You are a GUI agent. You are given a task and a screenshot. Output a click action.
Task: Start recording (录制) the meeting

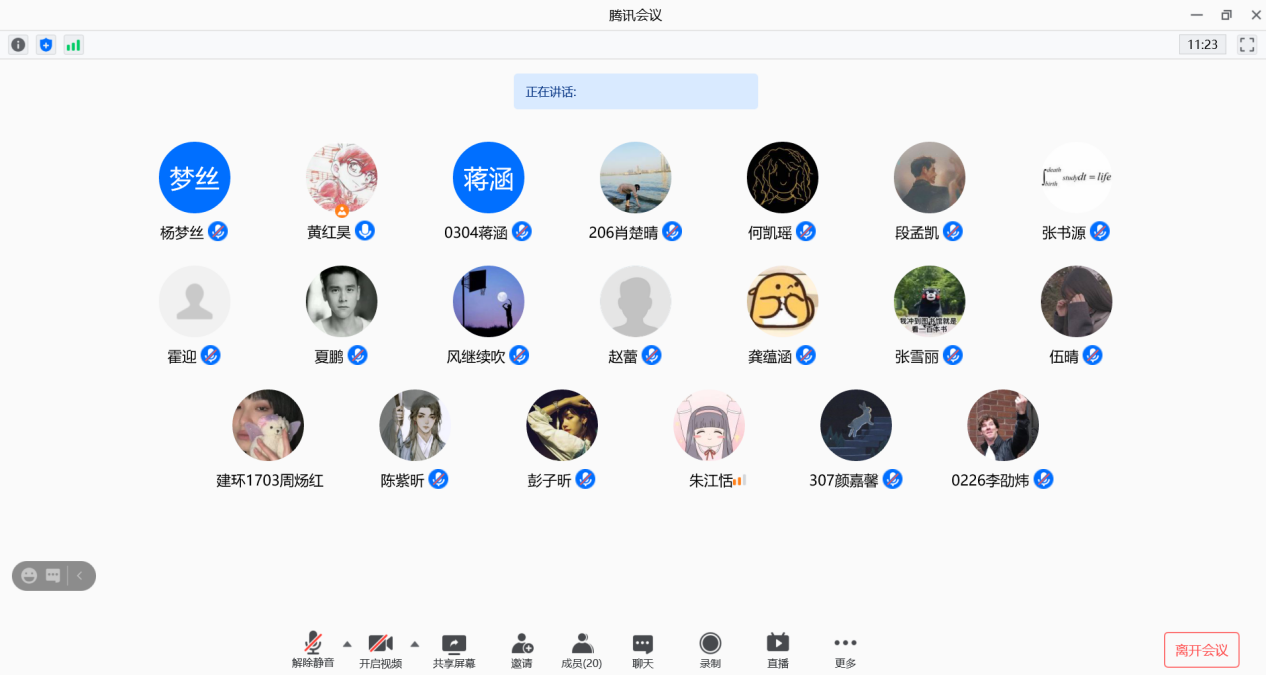710,650
